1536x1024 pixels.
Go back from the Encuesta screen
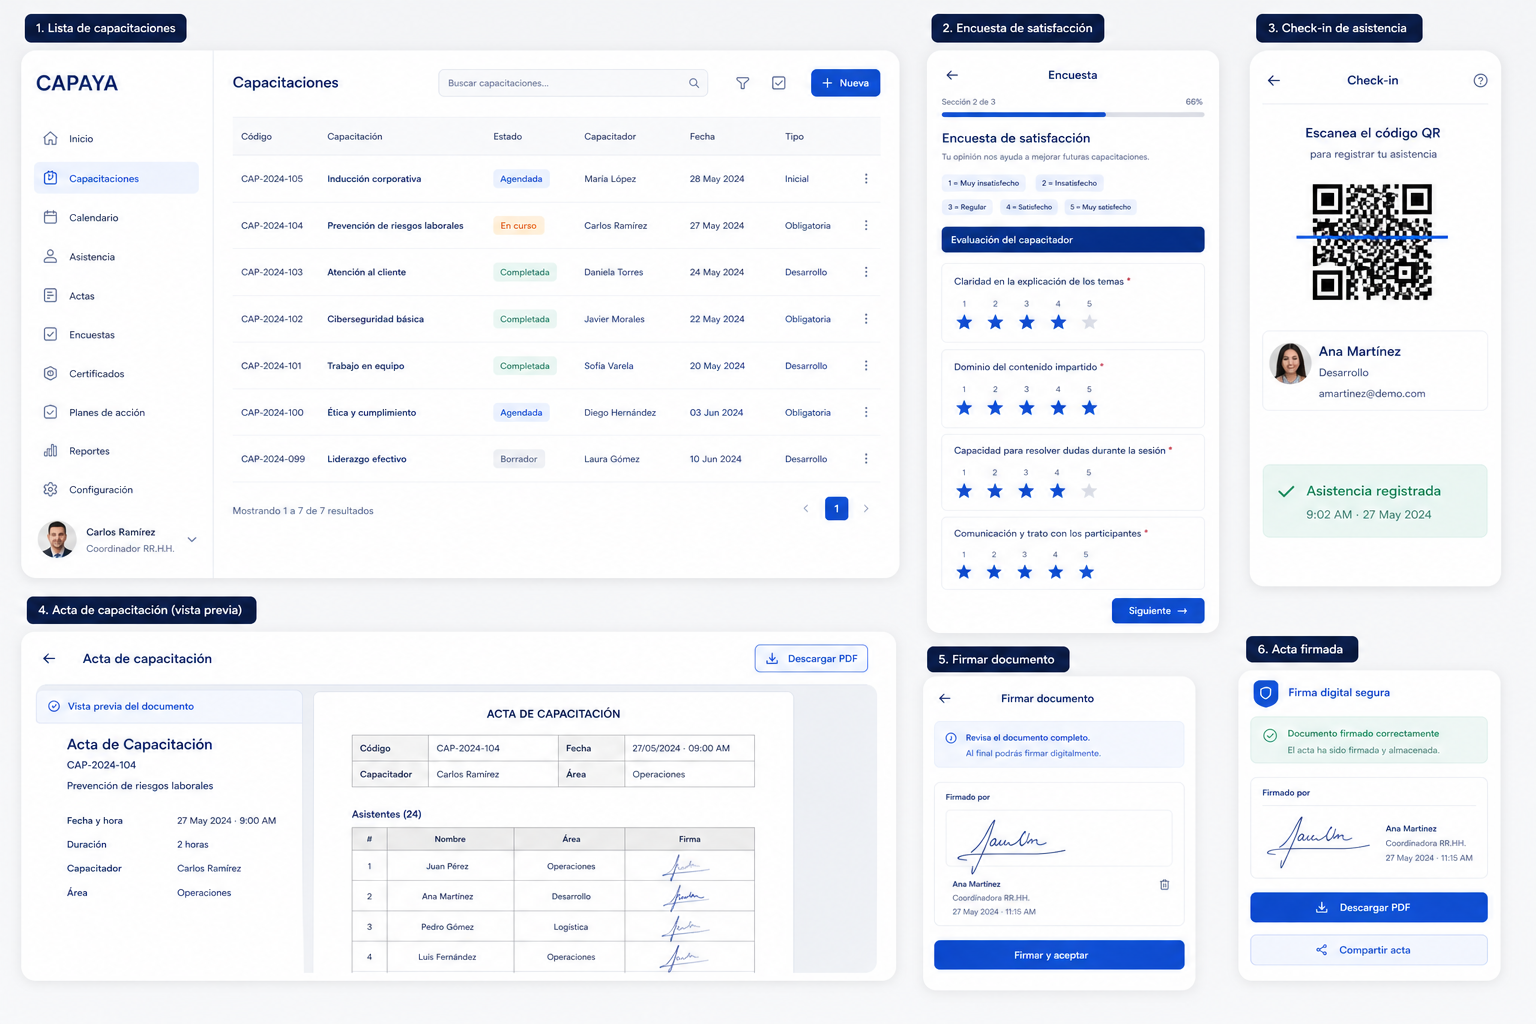[952, 75]
